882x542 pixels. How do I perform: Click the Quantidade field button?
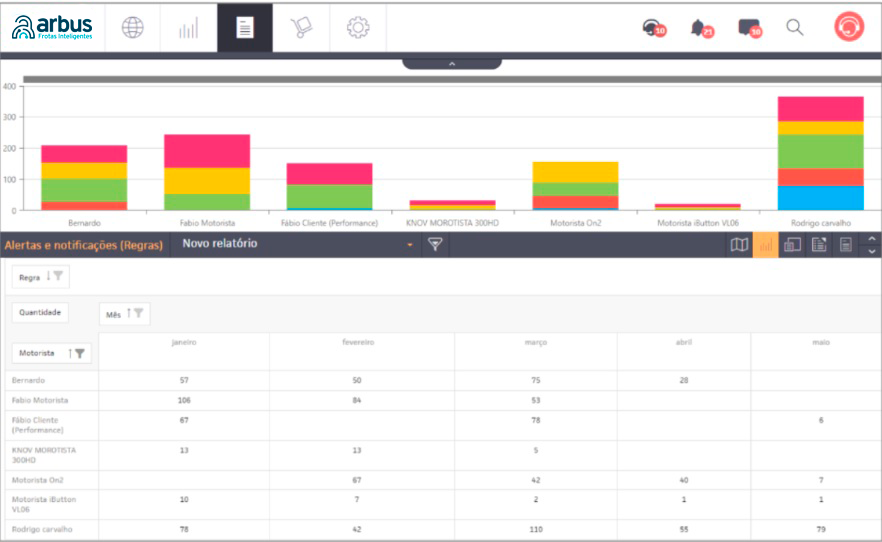(40, 312)
